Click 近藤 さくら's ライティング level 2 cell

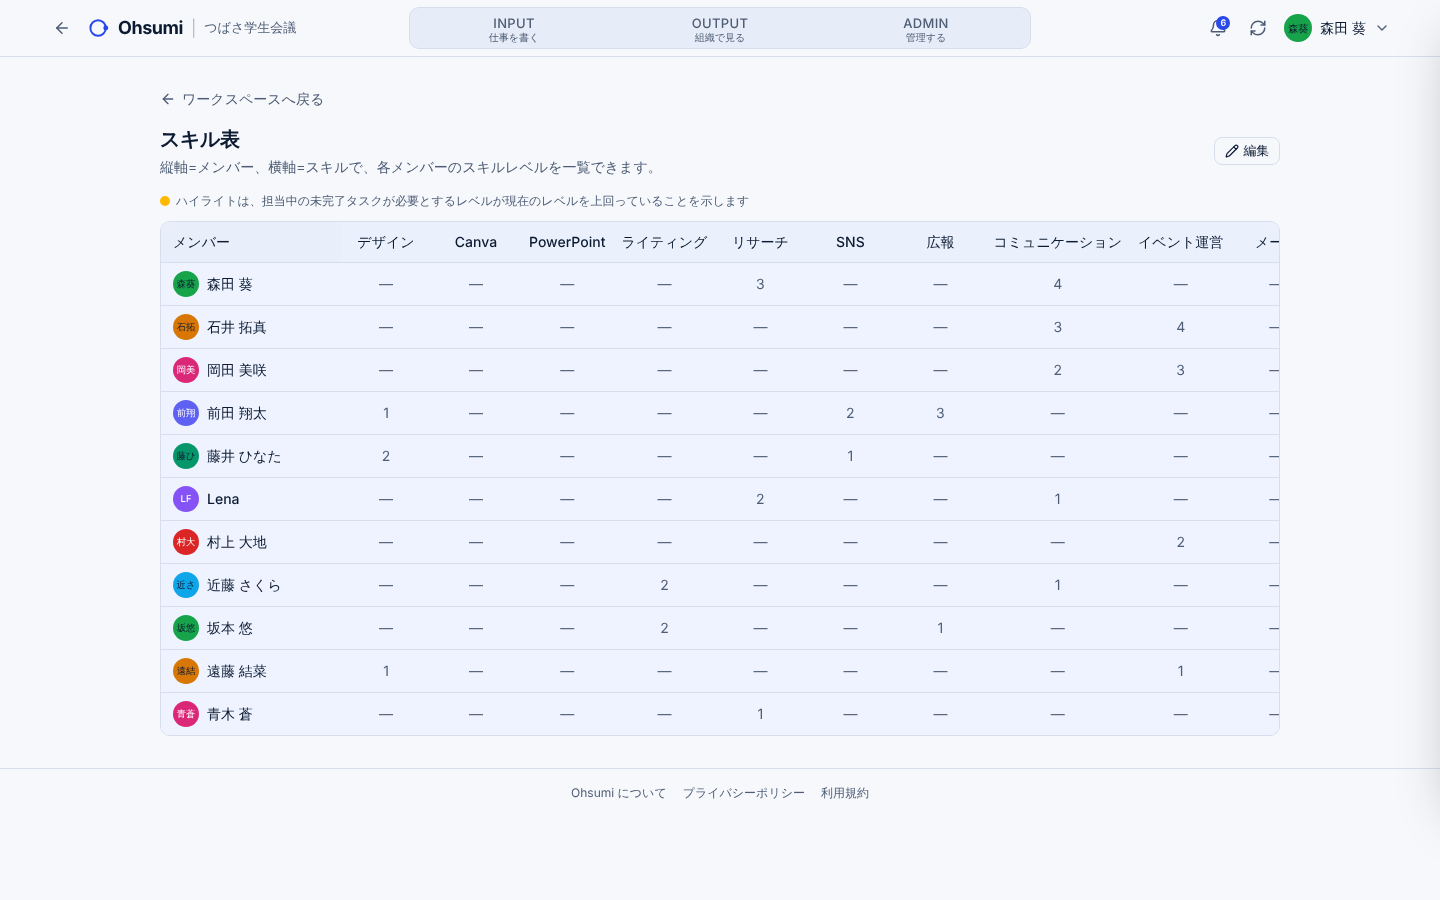tap(664, 585)
